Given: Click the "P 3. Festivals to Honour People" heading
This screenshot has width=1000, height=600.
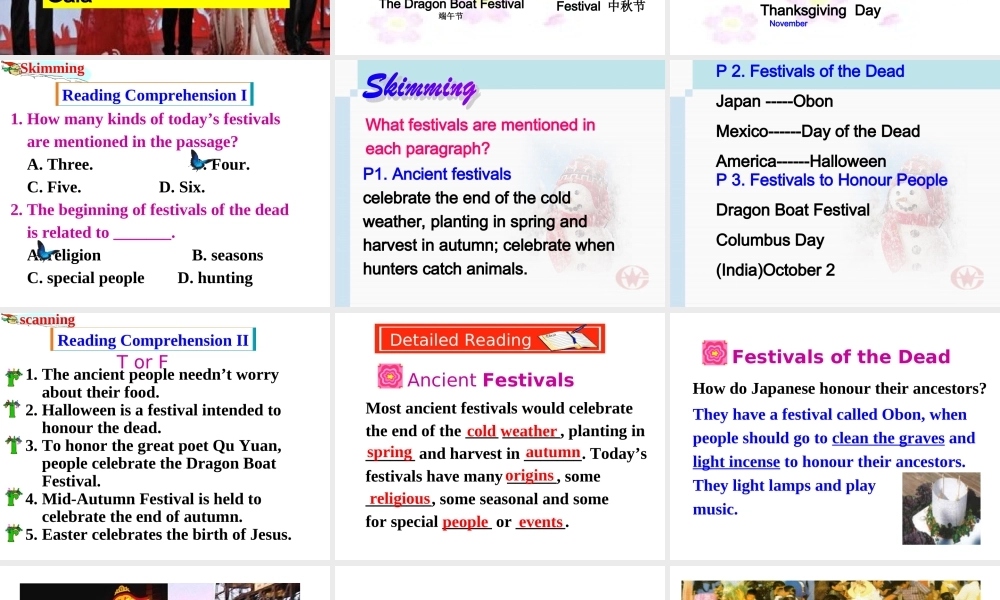Looking at the screenshot, I should 832,180.
